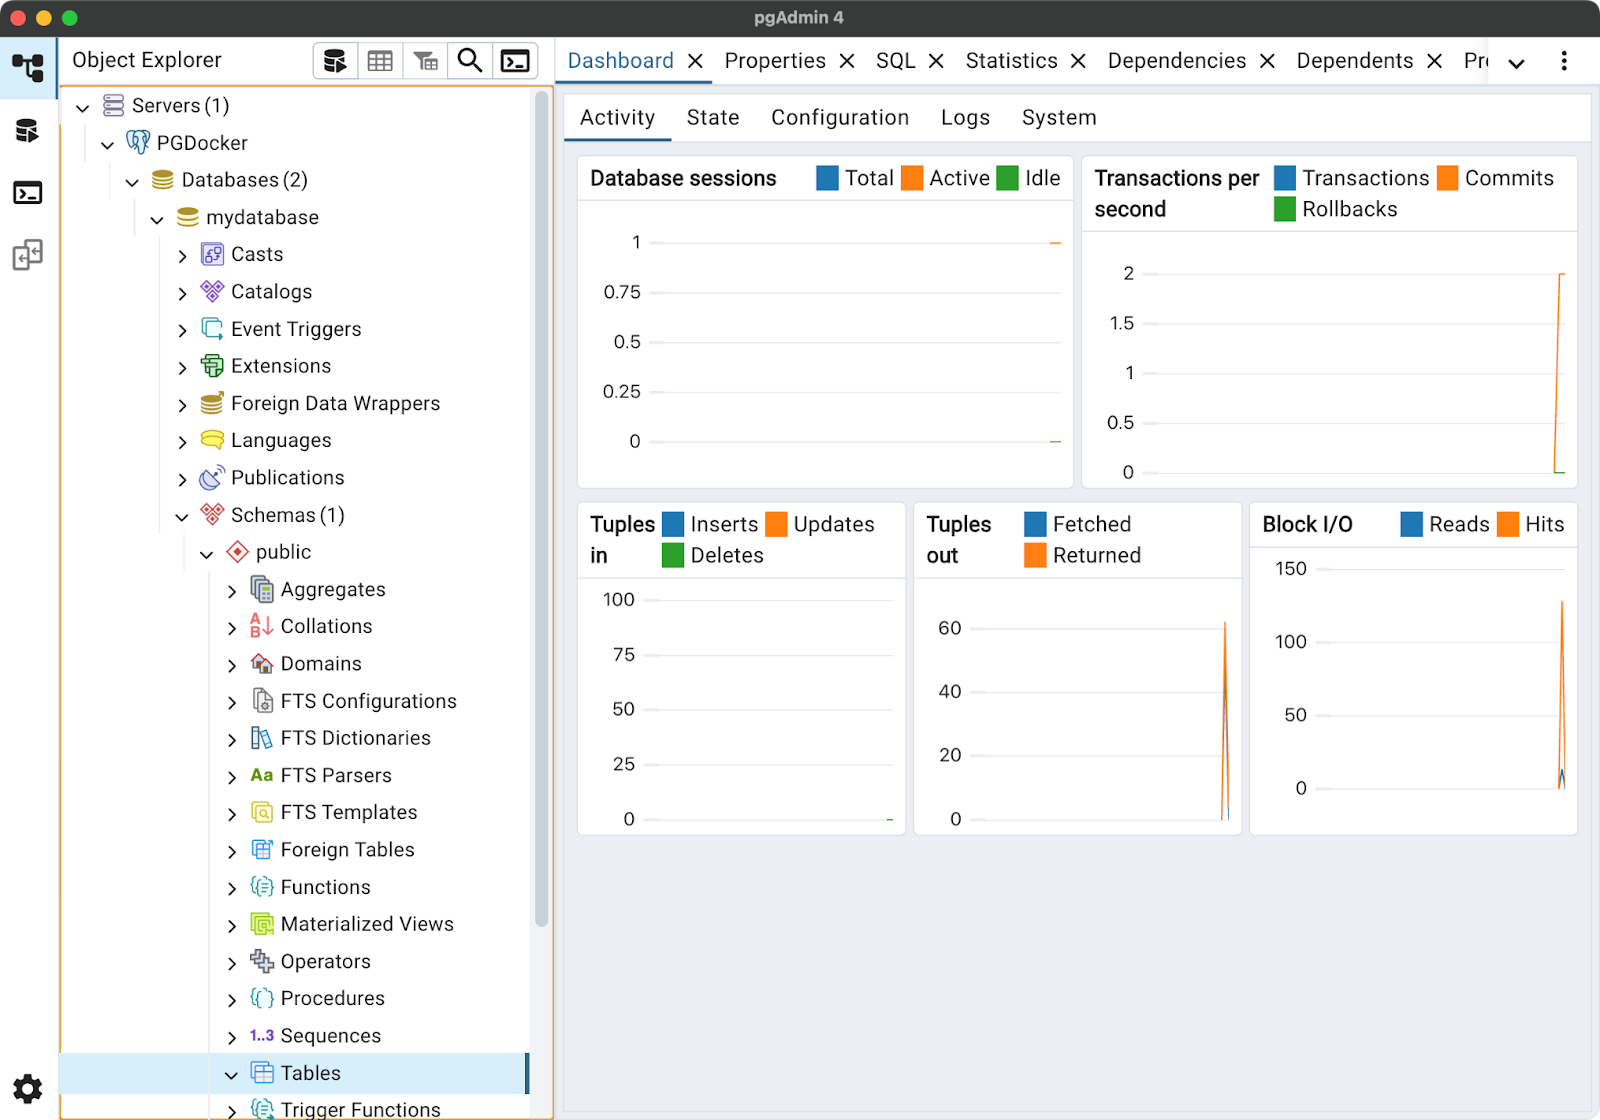Viewport: 1600px width, 1120px height.
Task: Click the PSQL Tool terminal button
Action: pyautogui.click(x=515, y=61)
